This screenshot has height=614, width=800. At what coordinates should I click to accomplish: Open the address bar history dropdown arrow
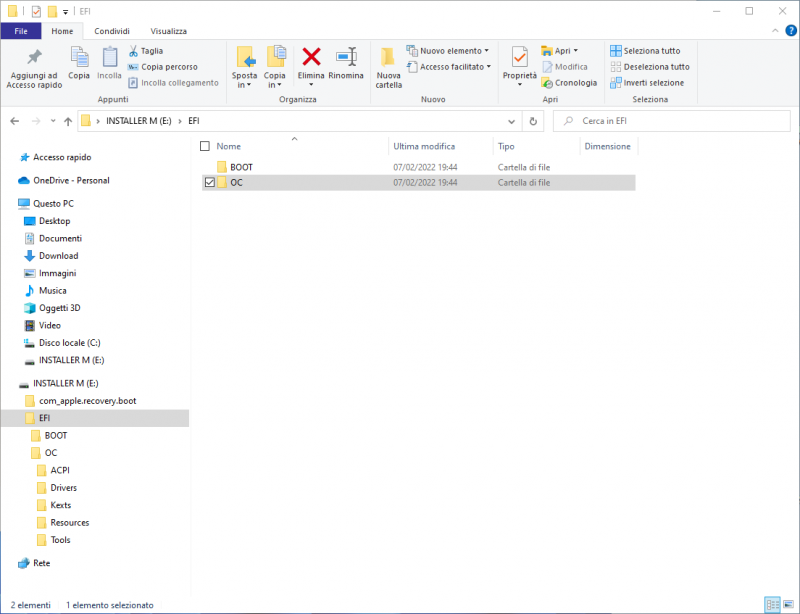511,121
